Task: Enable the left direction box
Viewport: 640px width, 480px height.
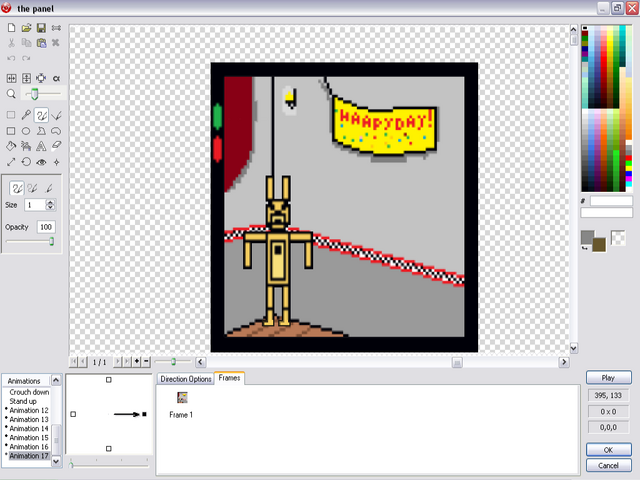Action: pyautogui.click(x=73, y=414)
